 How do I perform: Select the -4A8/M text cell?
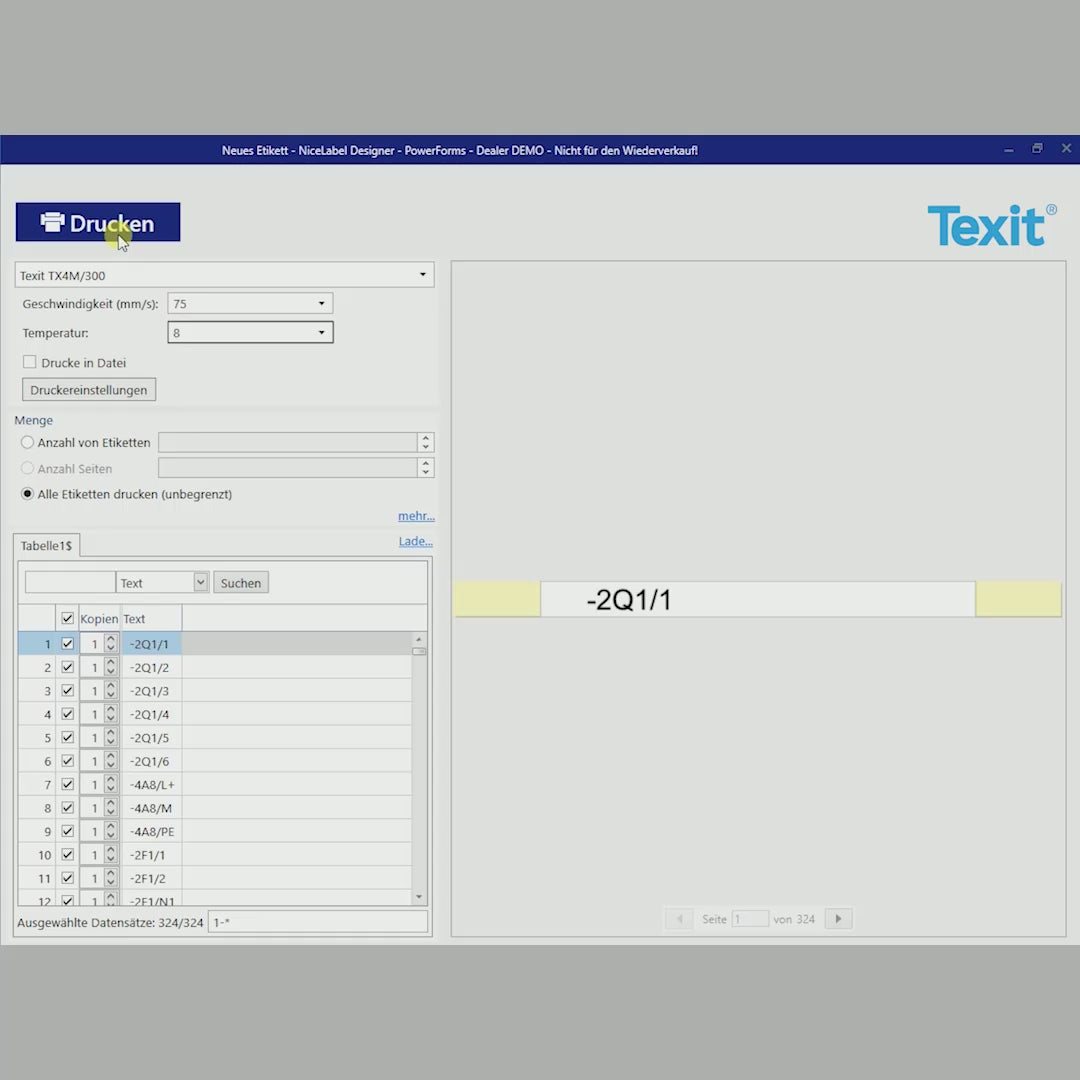(x=152, y=807)
